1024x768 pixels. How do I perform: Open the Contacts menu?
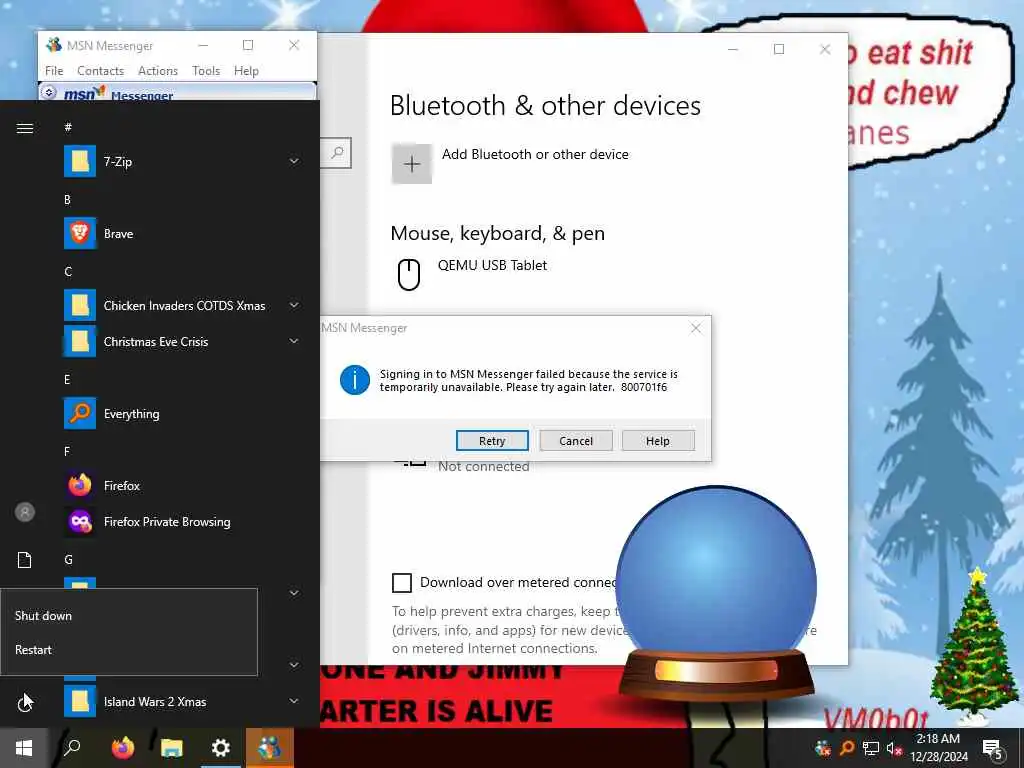point(101,71)
